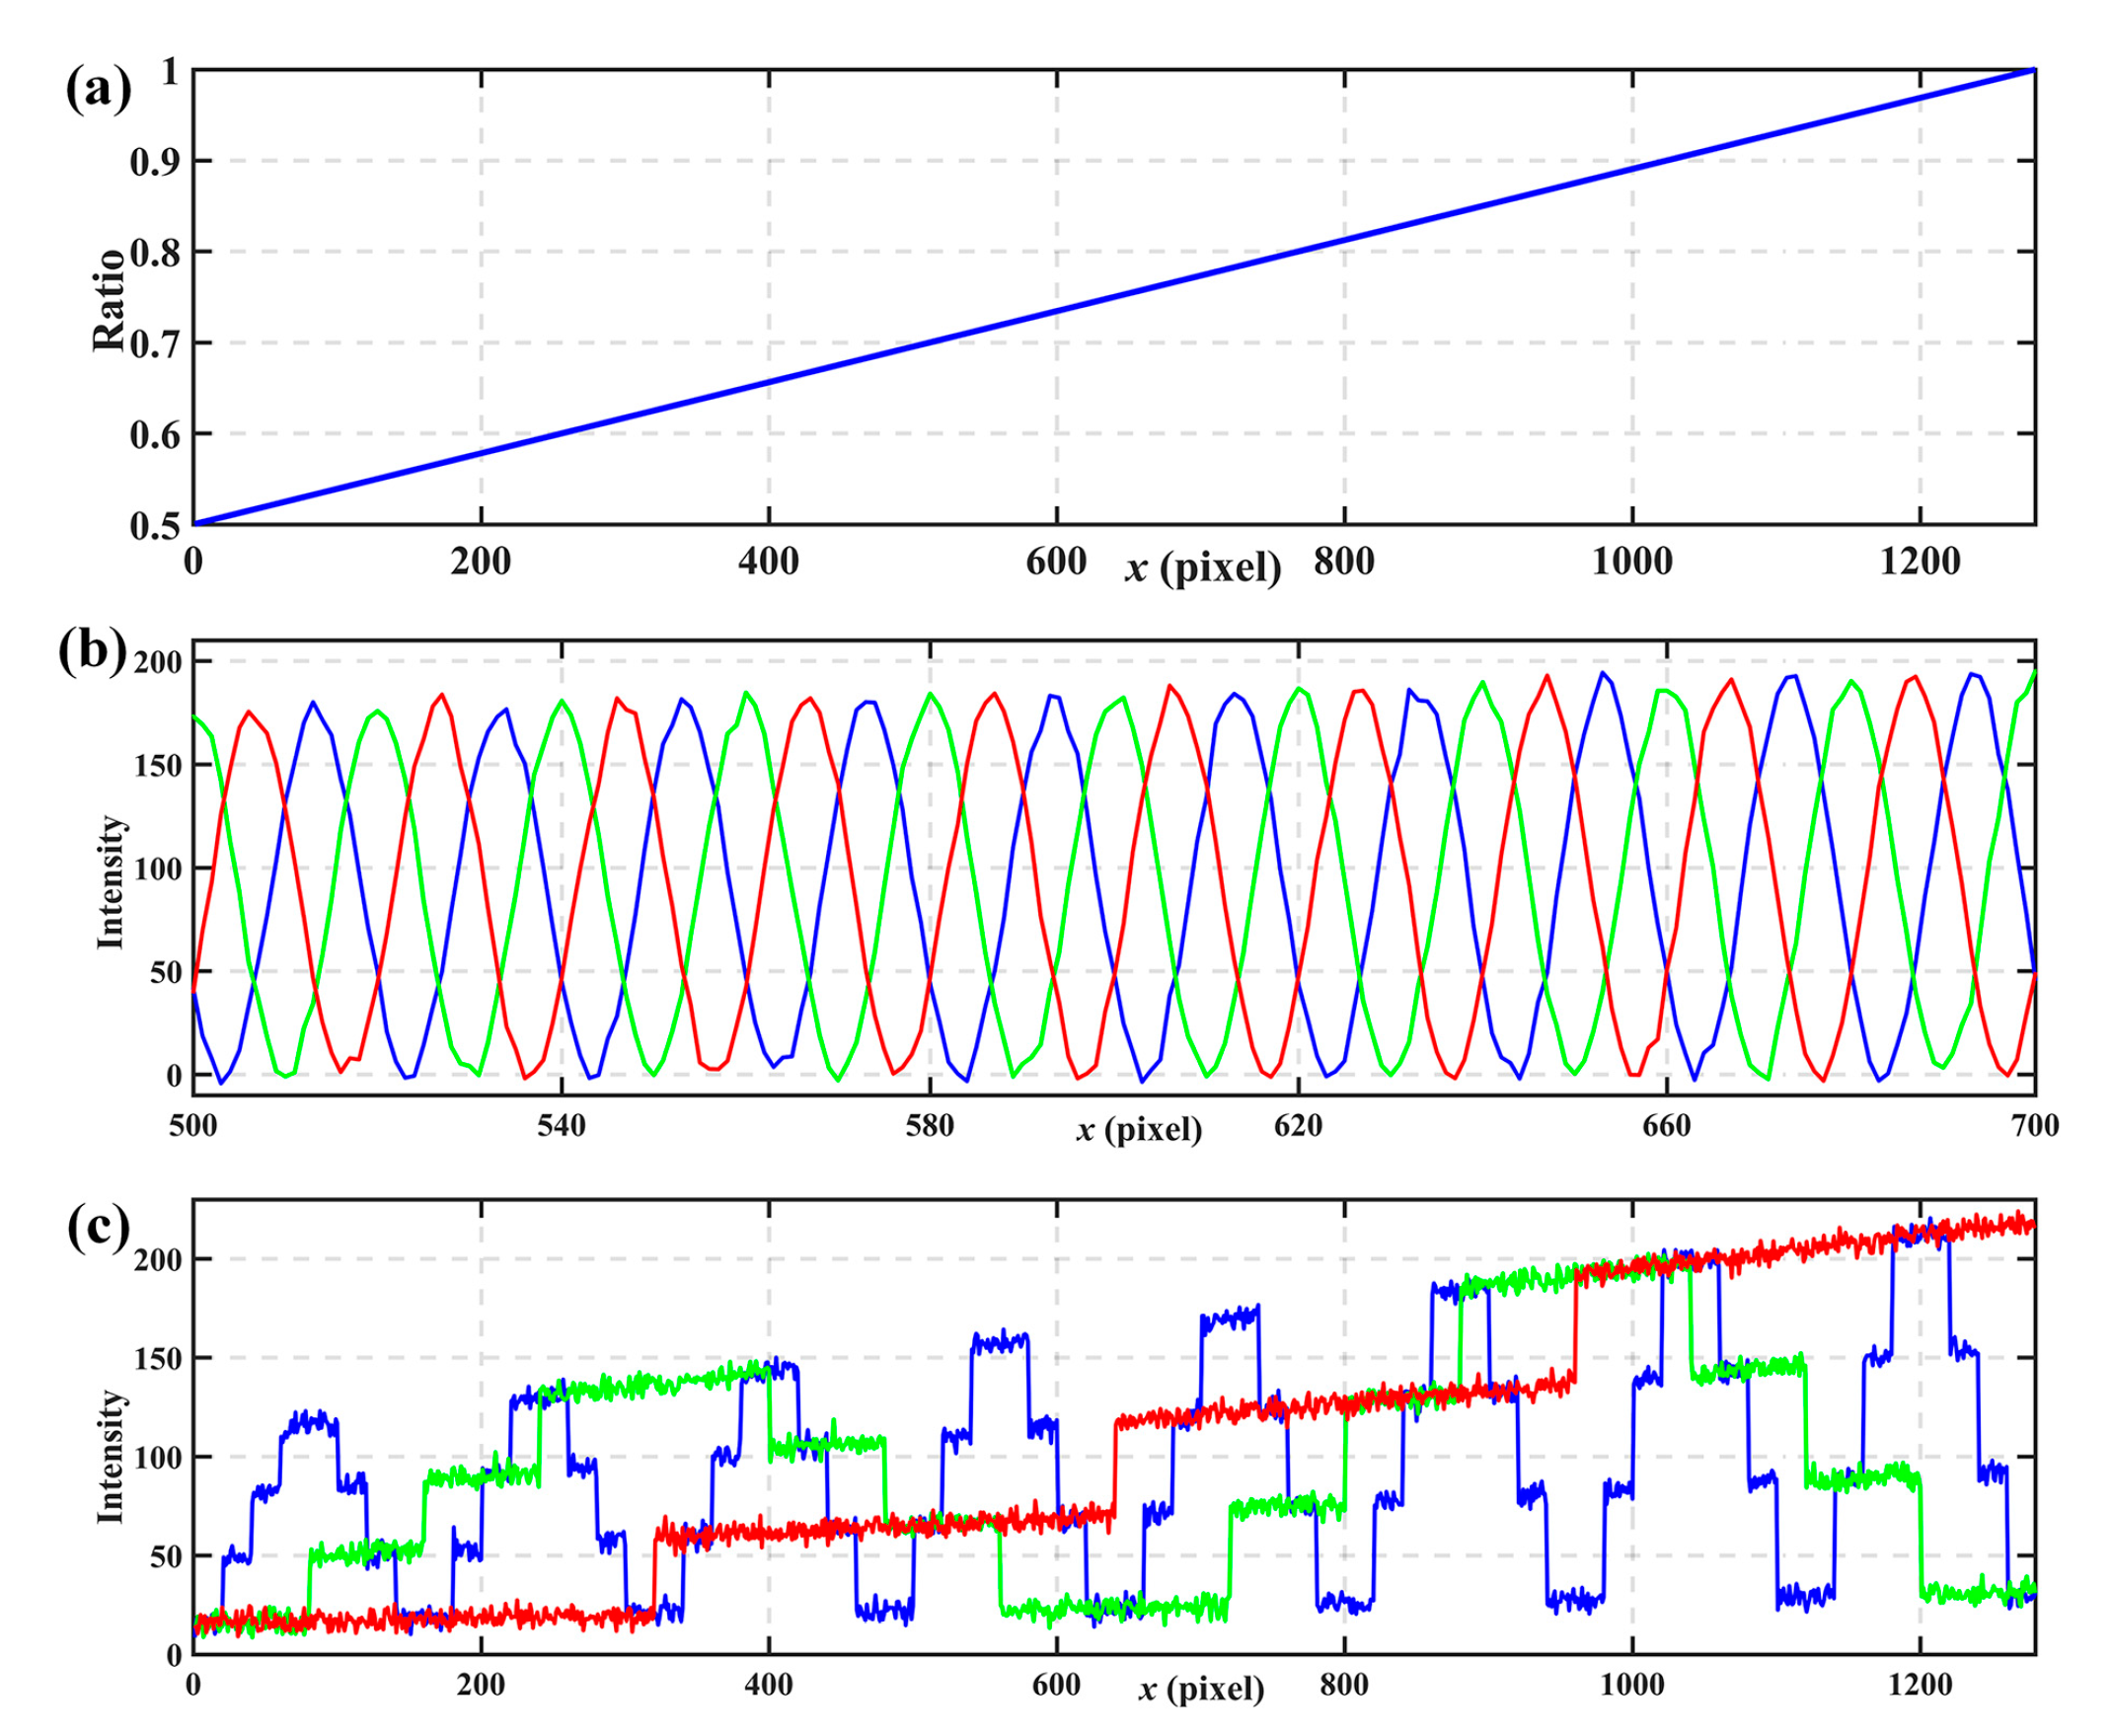This screenshot has width=2111, height=1736.
Task: Click the Ratio y-axis label
Action: pyautogui.click(x=110, y=300)
